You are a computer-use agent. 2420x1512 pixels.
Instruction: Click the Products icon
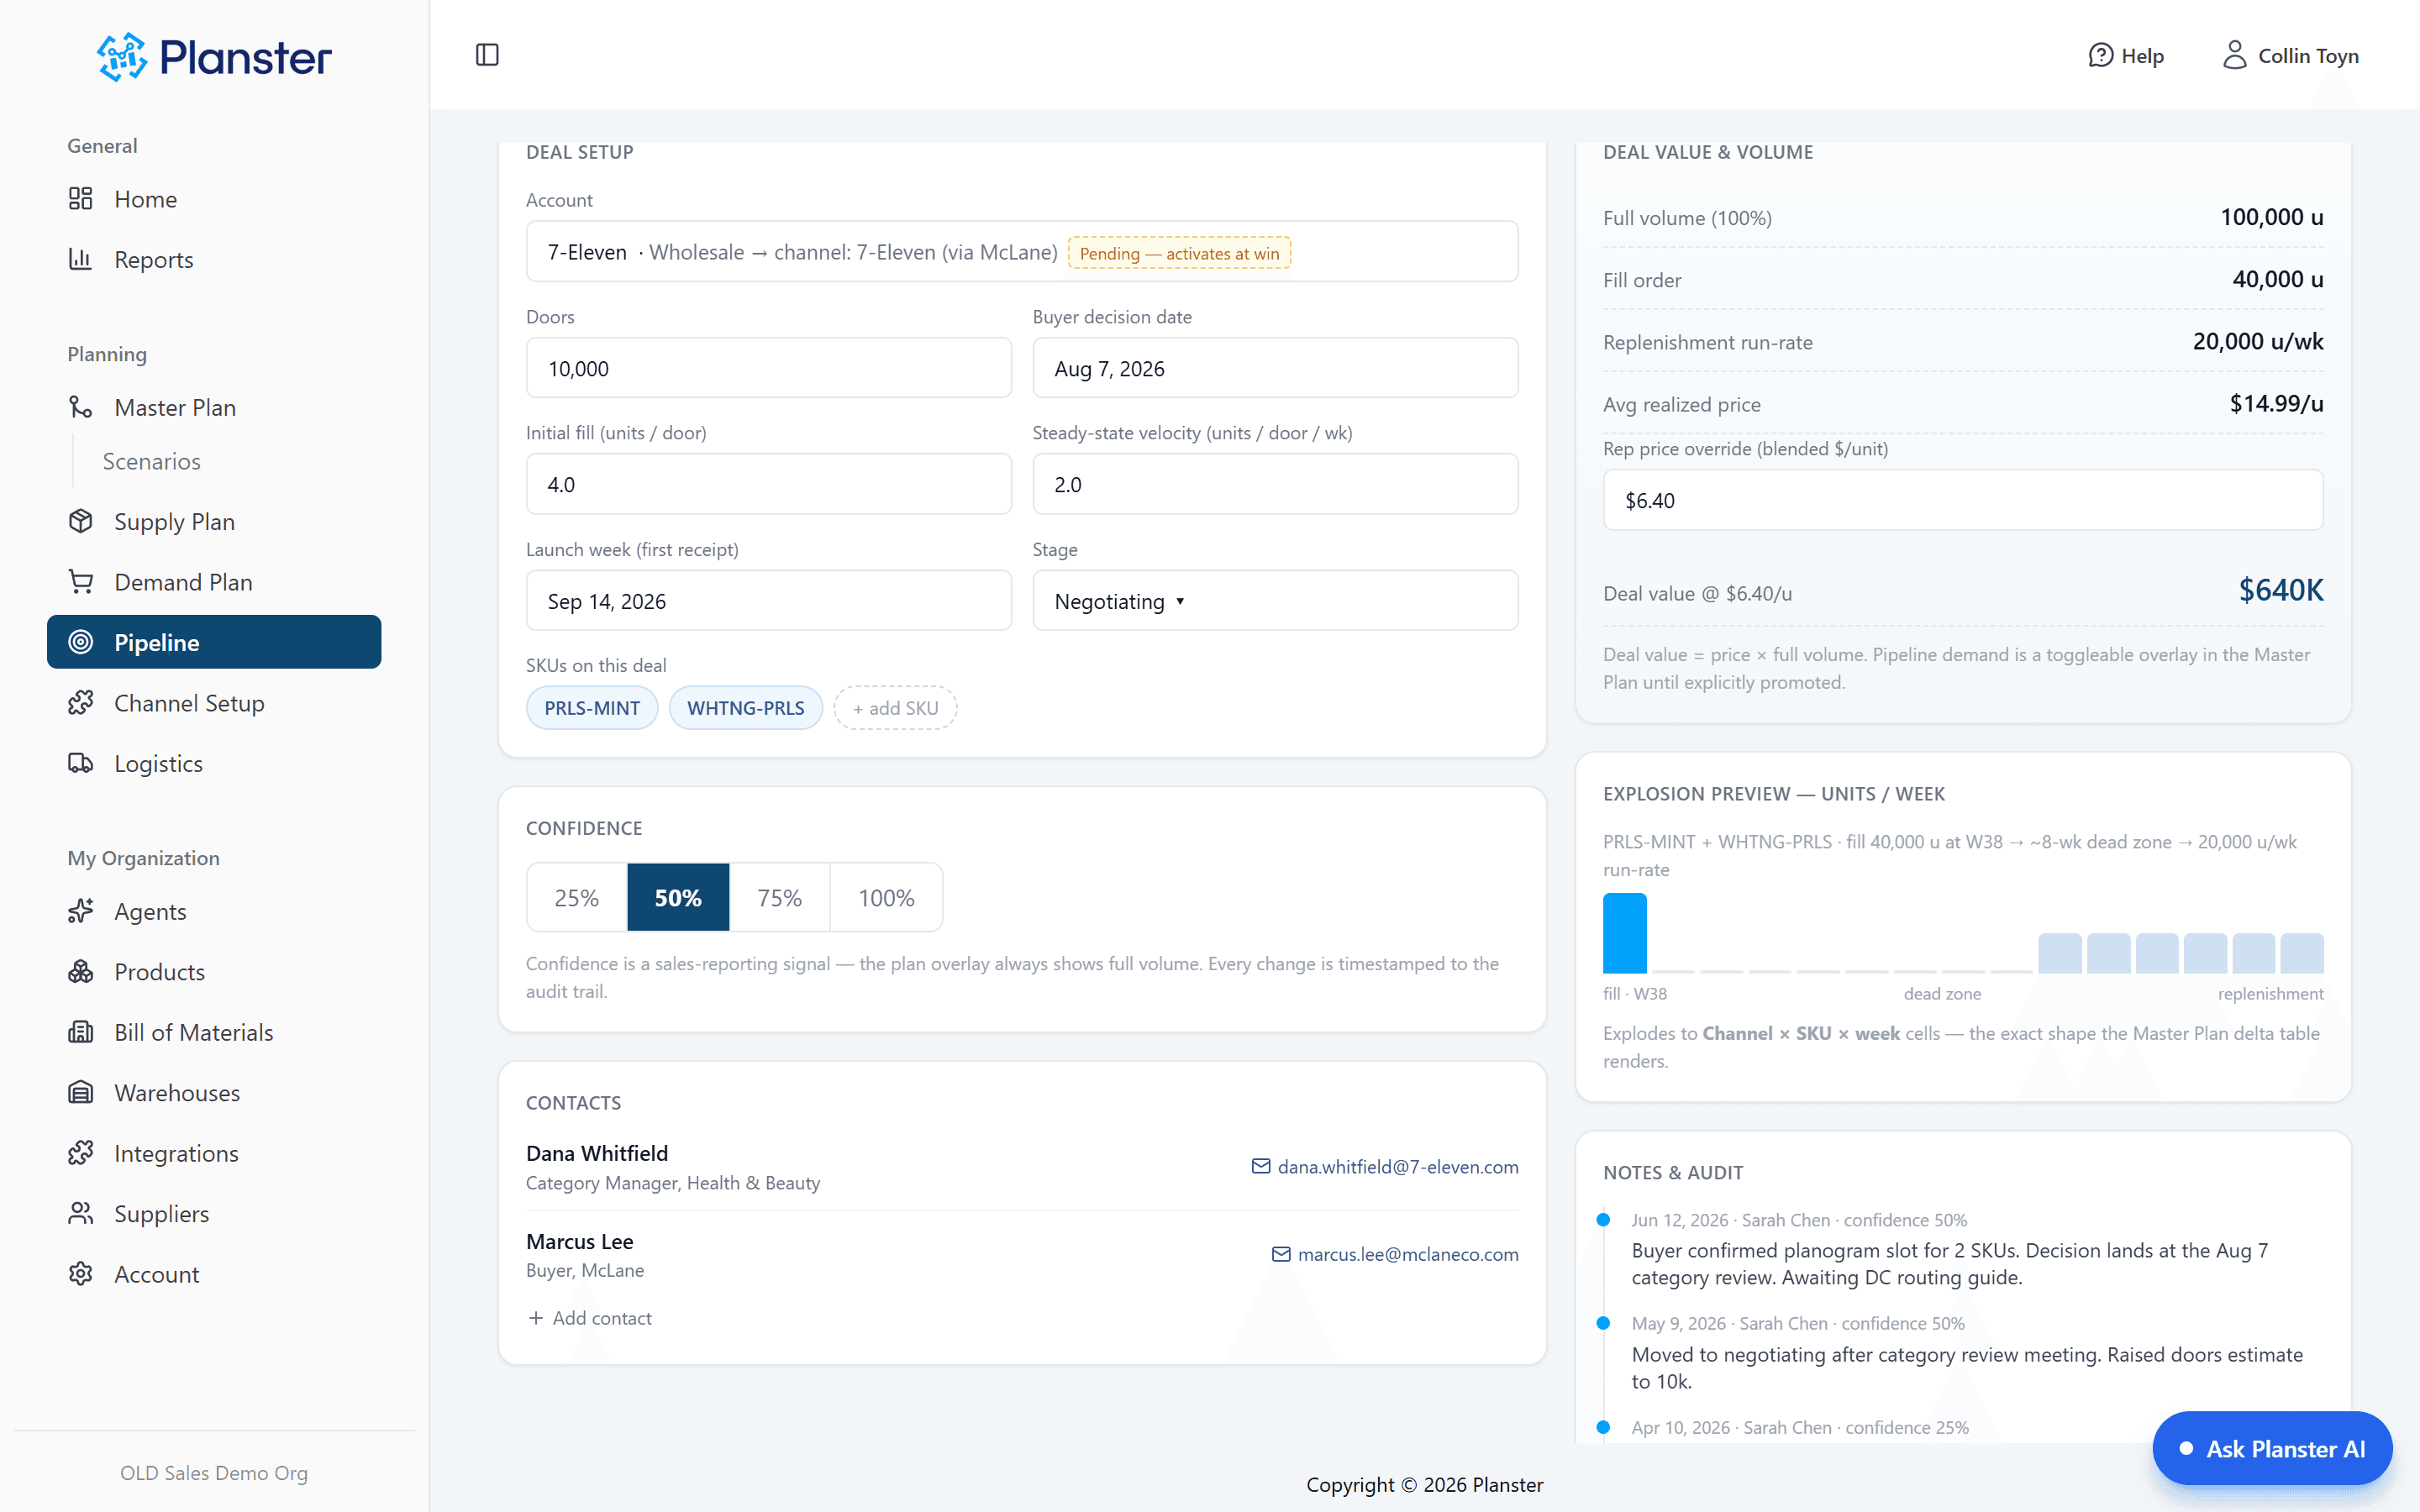click(x=81, y=972)
